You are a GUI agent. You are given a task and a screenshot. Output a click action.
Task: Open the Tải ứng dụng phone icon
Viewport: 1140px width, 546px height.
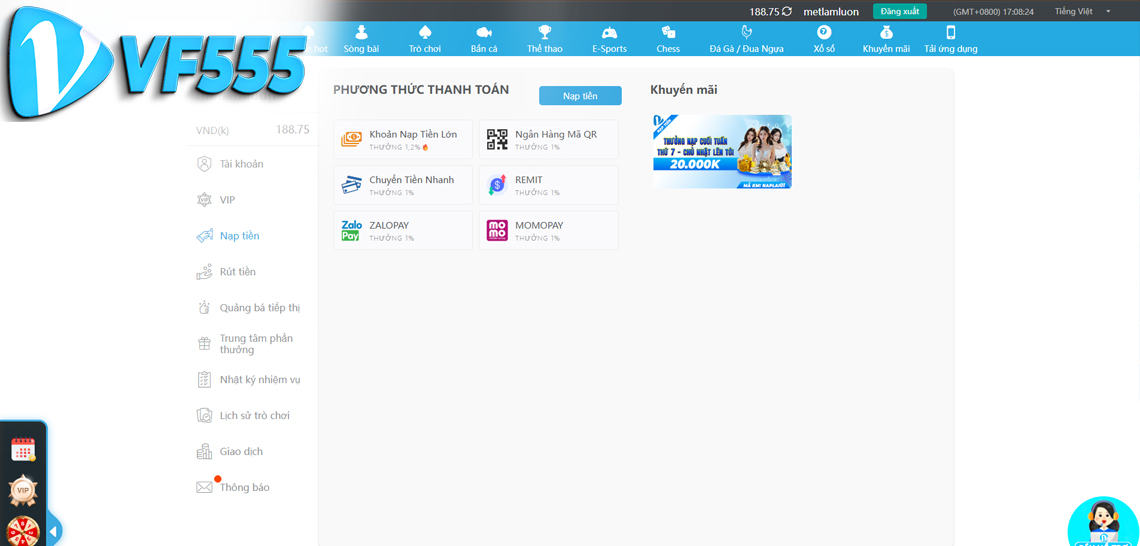tap(950, 33)
